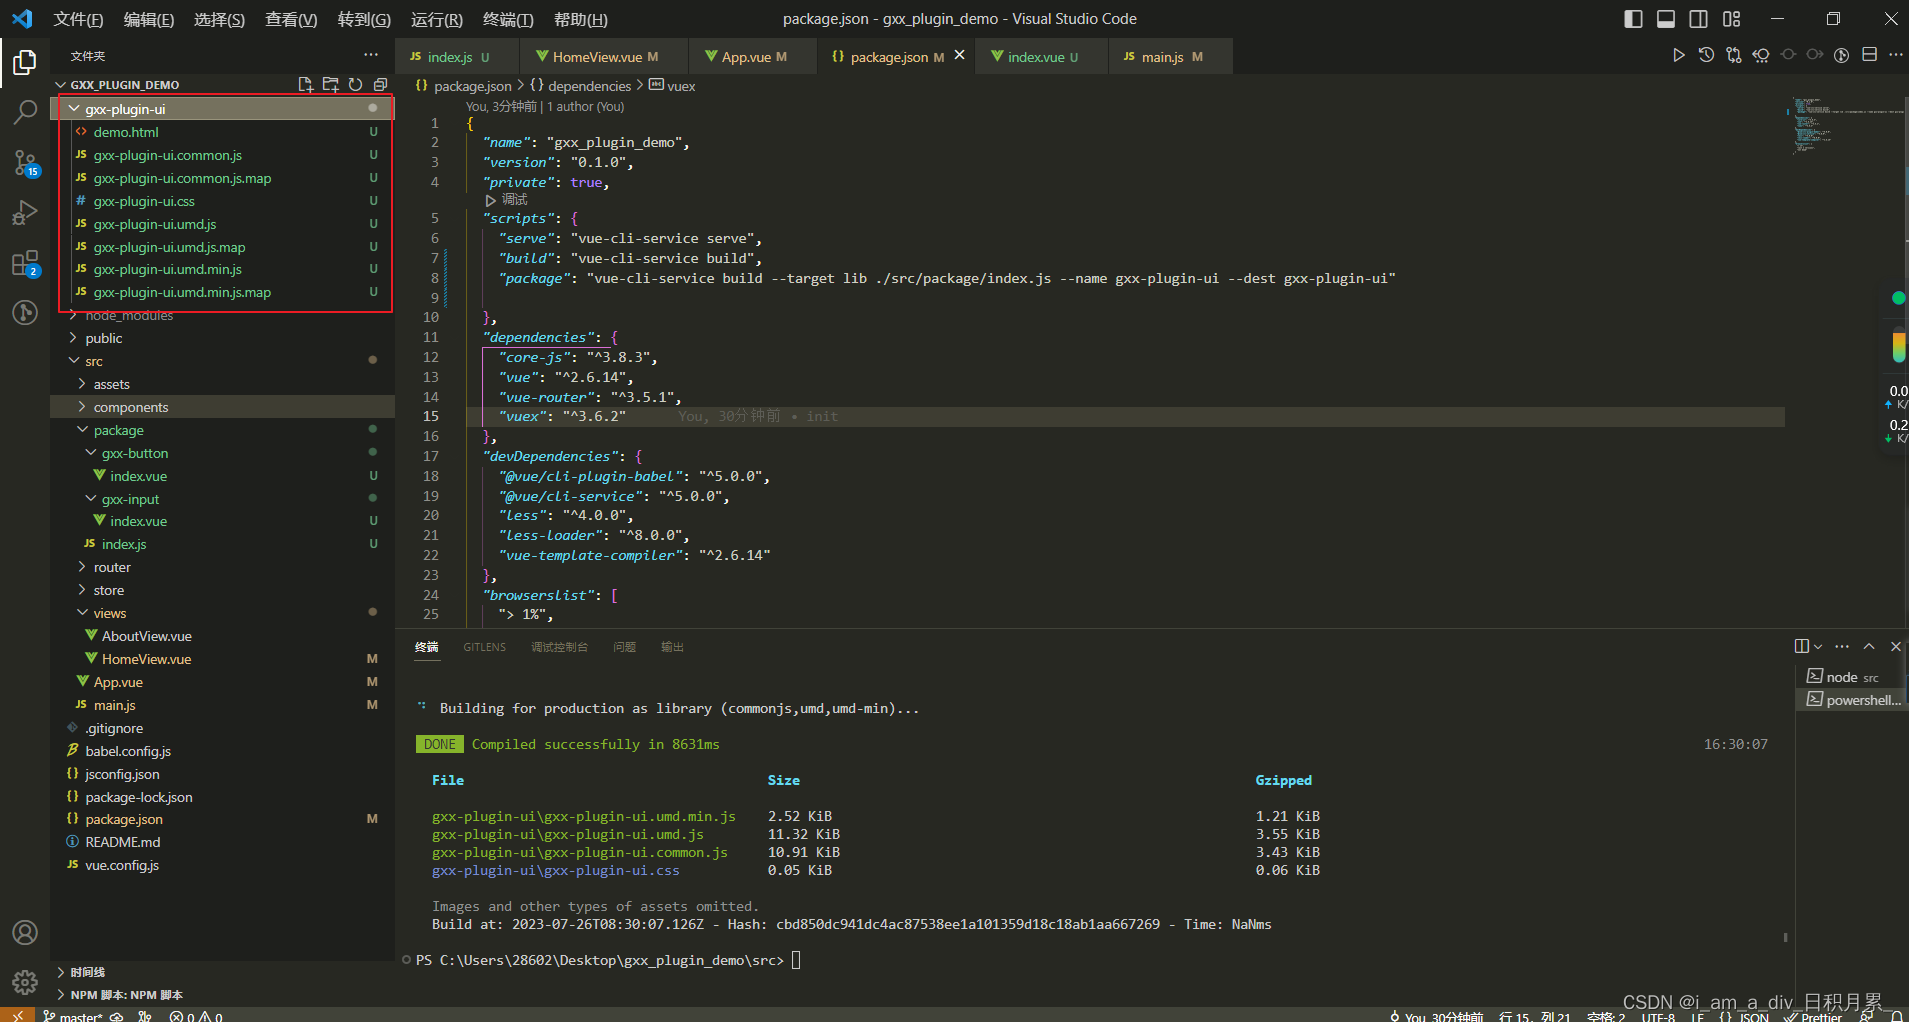
Task: Customize layout icon in title bar
Action: 1732,19
